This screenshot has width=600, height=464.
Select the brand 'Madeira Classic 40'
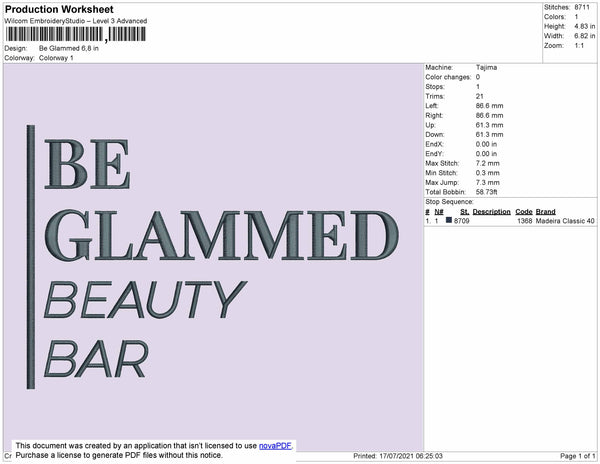coord(565,221)
